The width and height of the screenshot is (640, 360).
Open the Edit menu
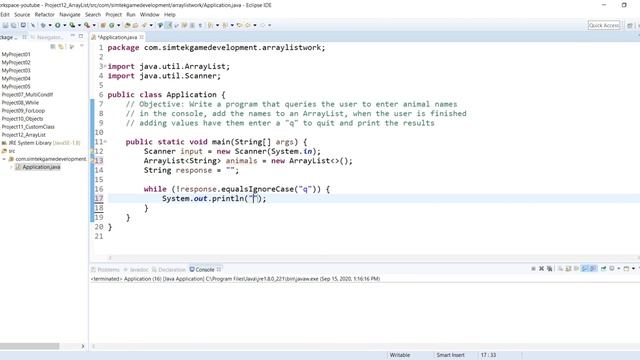tap(4, 14)
